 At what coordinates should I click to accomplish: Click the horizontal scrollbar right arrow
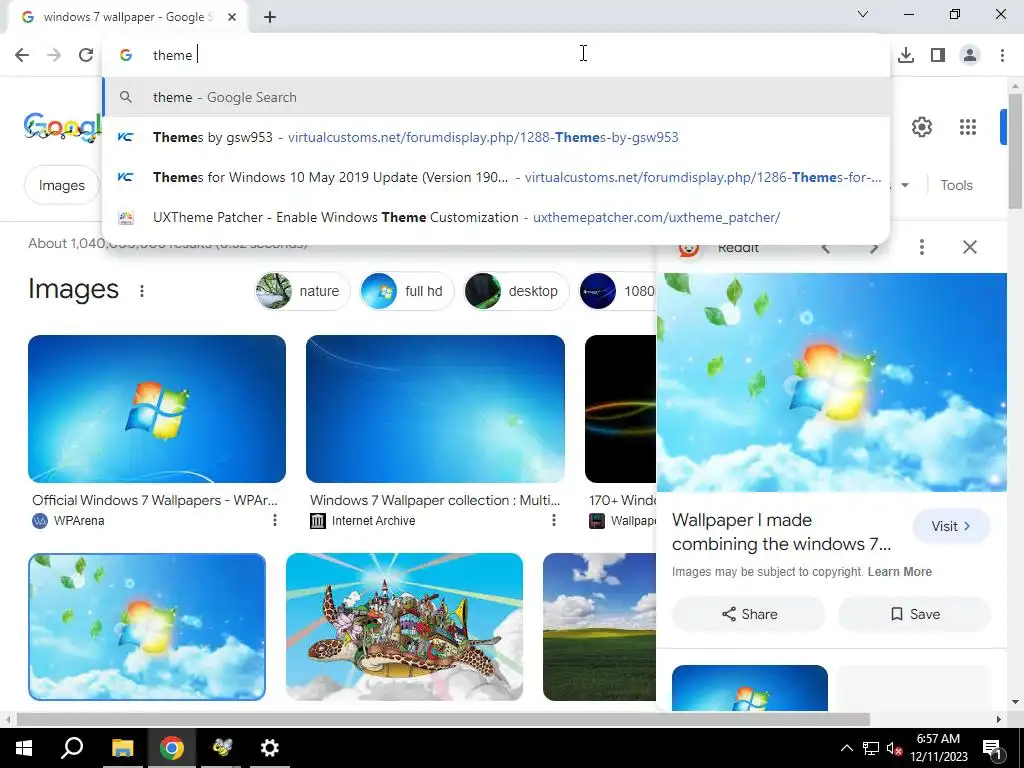point(998,719)
